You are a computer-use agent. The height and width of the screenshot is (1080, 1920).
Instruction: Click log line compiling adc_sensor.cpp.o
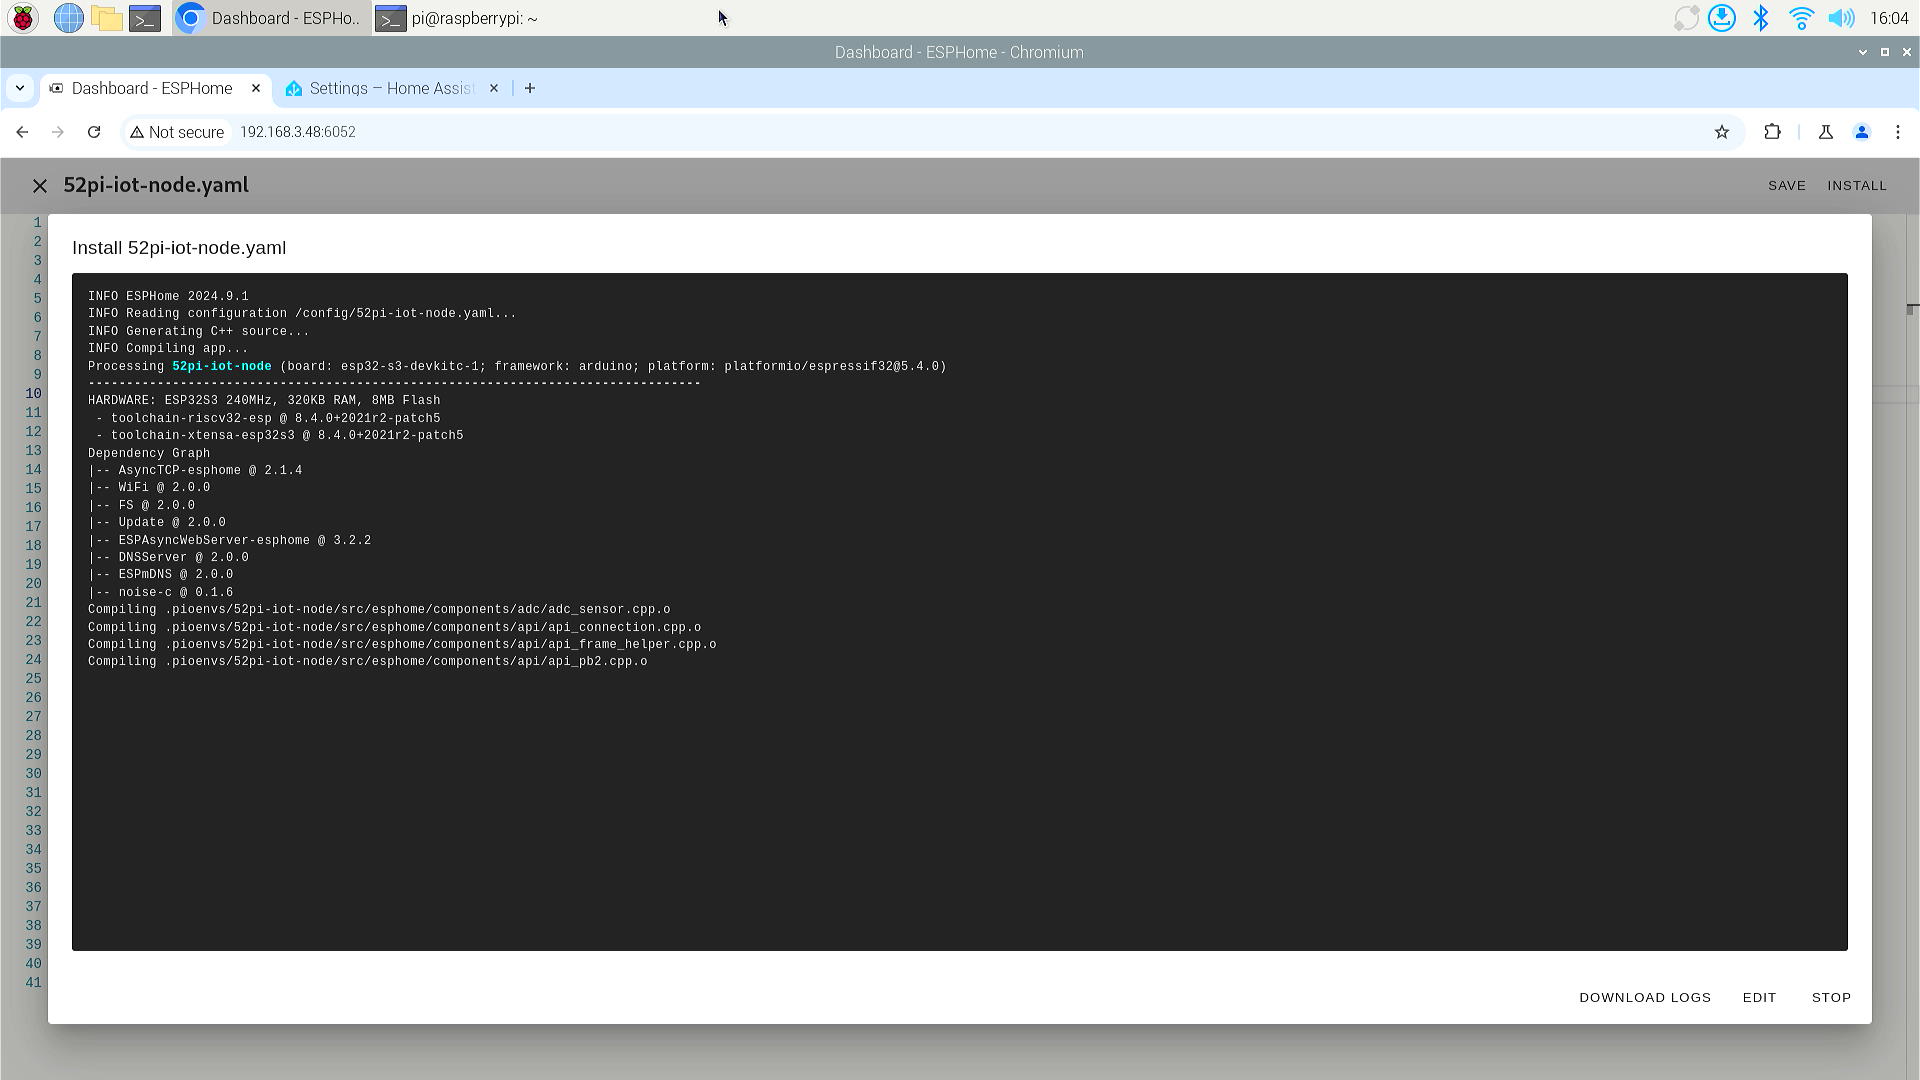379,609
